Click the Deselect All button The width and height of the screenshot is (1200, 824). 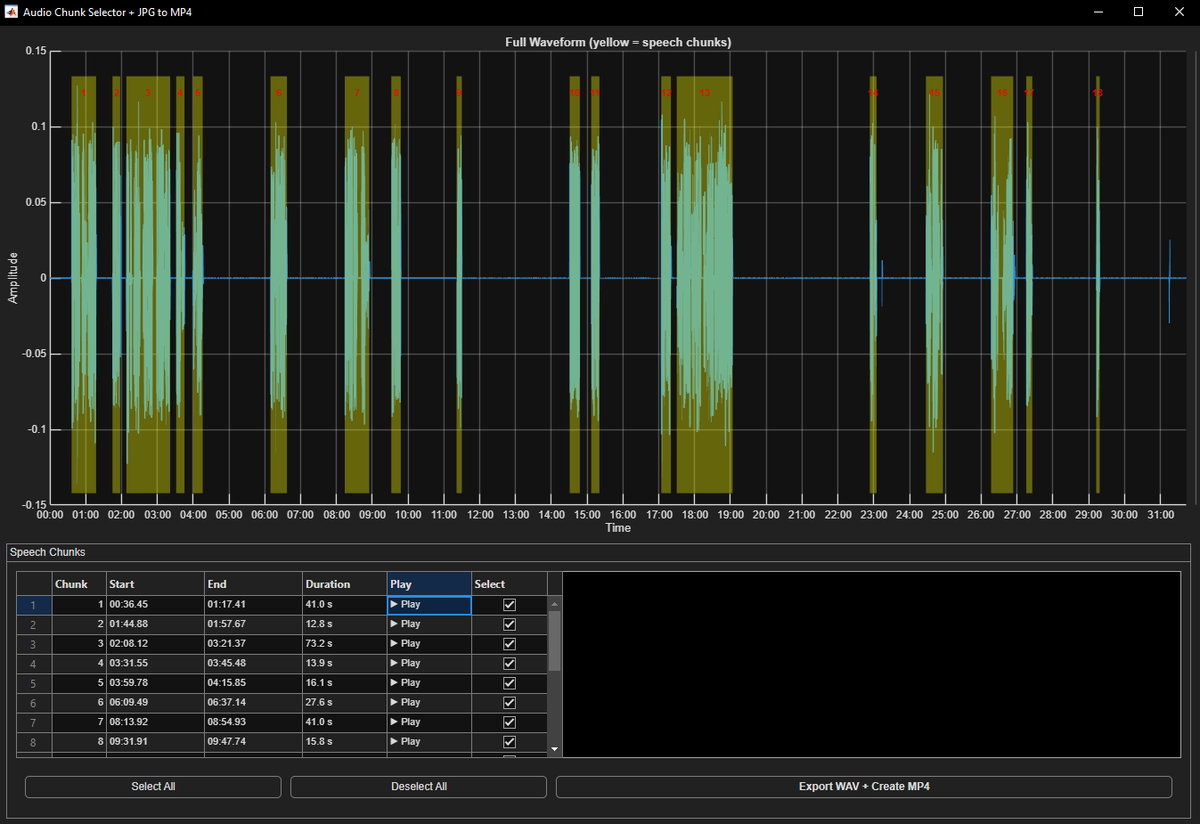pos(419,787)
